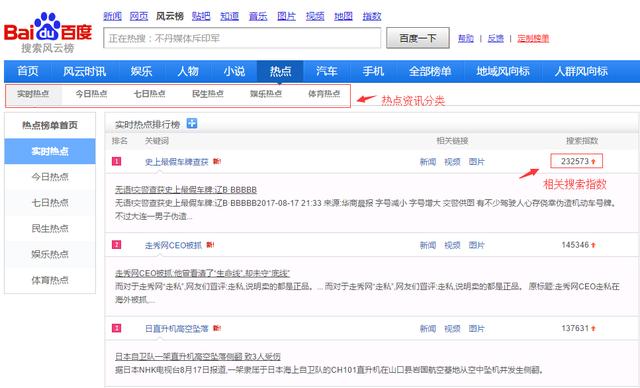Click the red 定制榜单 link
Viewport: 640px width, 388px height.
pyautogui.click(x=533, y=38)
